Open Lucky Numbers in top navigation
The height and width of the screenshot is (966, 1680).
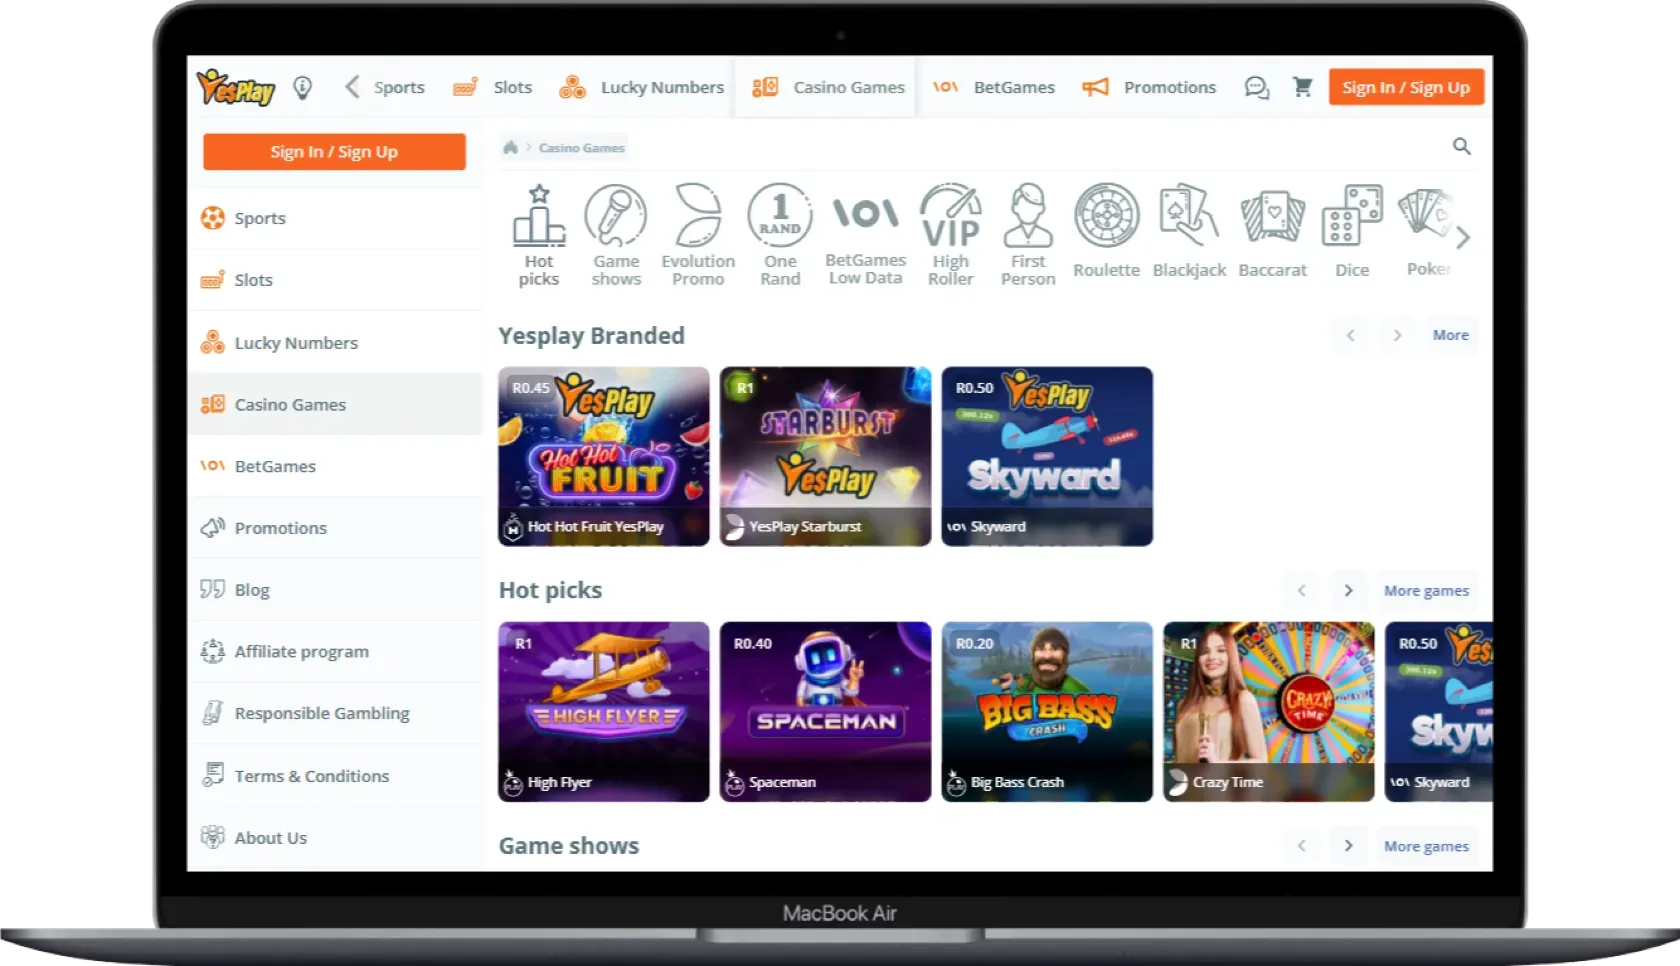tap(642, 87)
